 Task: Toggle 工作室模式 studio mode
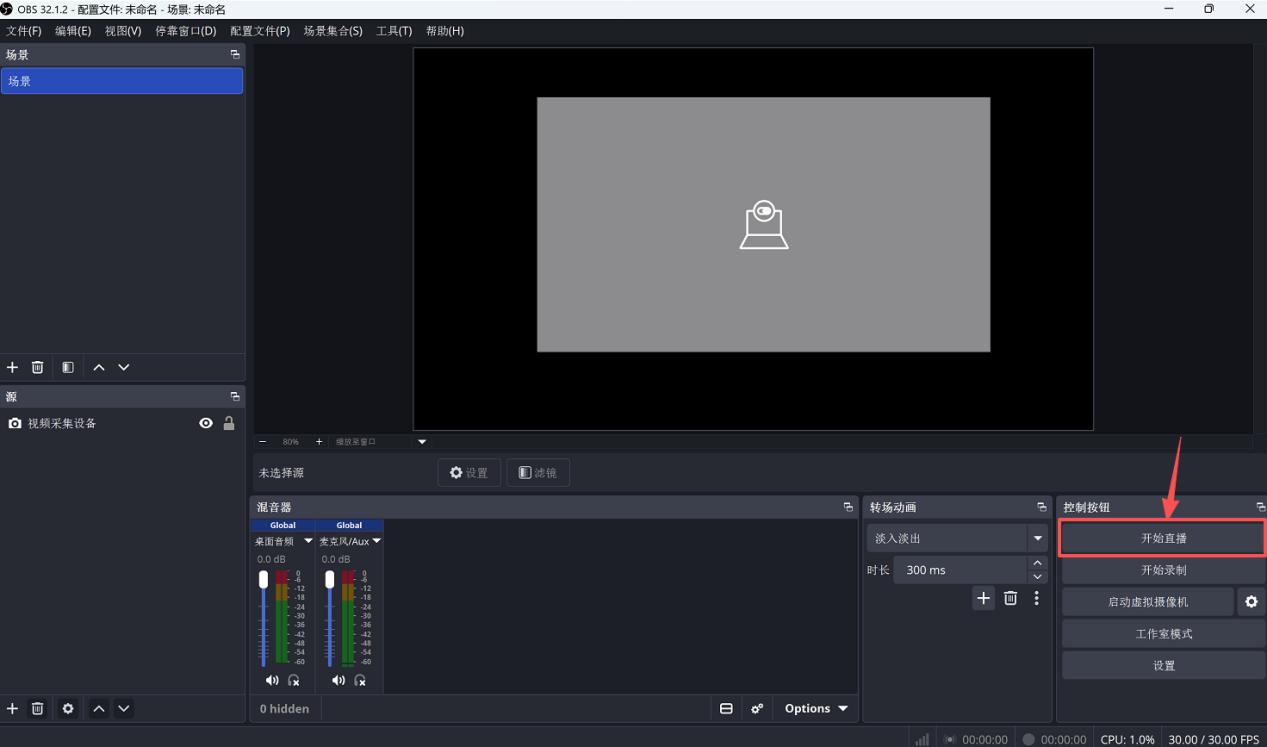tap(1164, 634)
